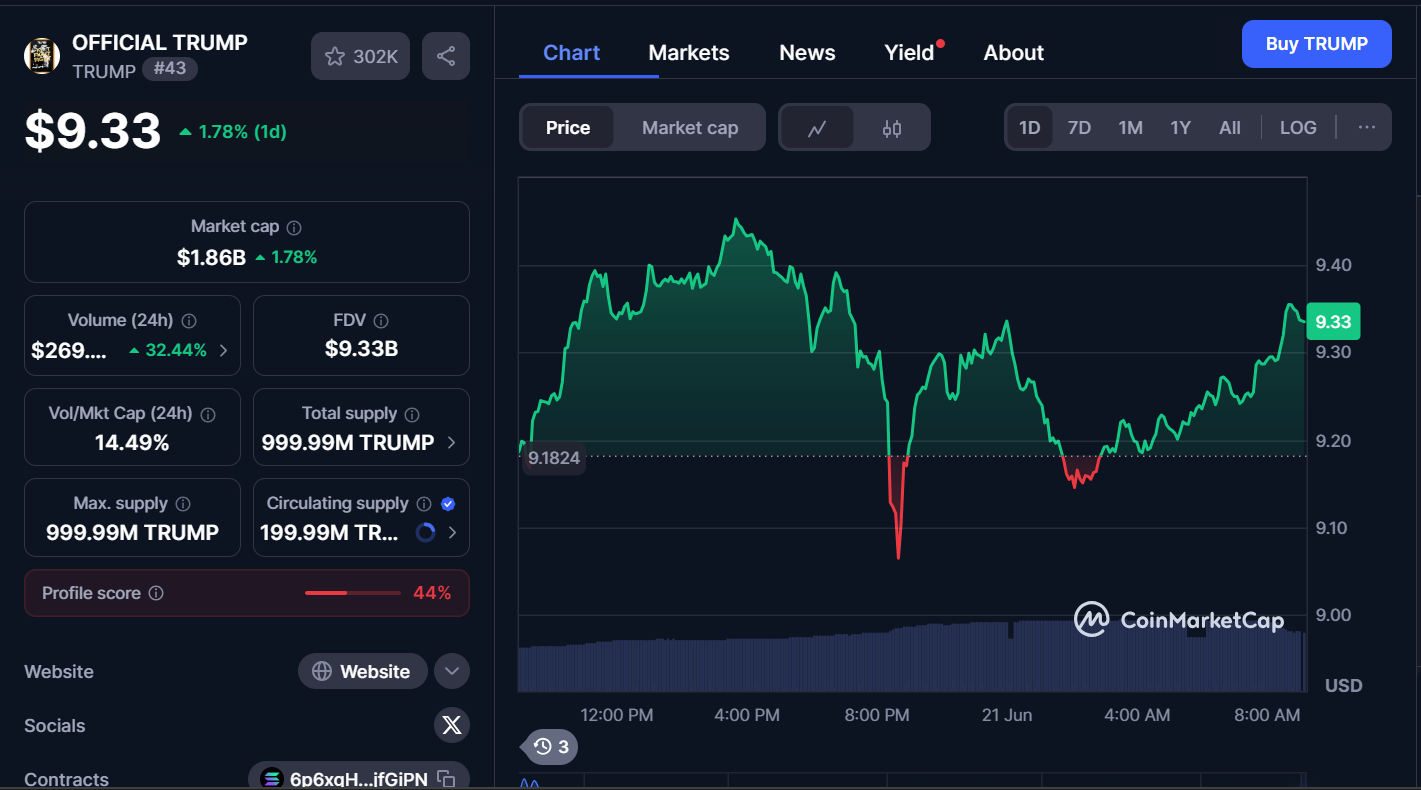Click the blue verified badge on Circulating supply

point(448,504)
